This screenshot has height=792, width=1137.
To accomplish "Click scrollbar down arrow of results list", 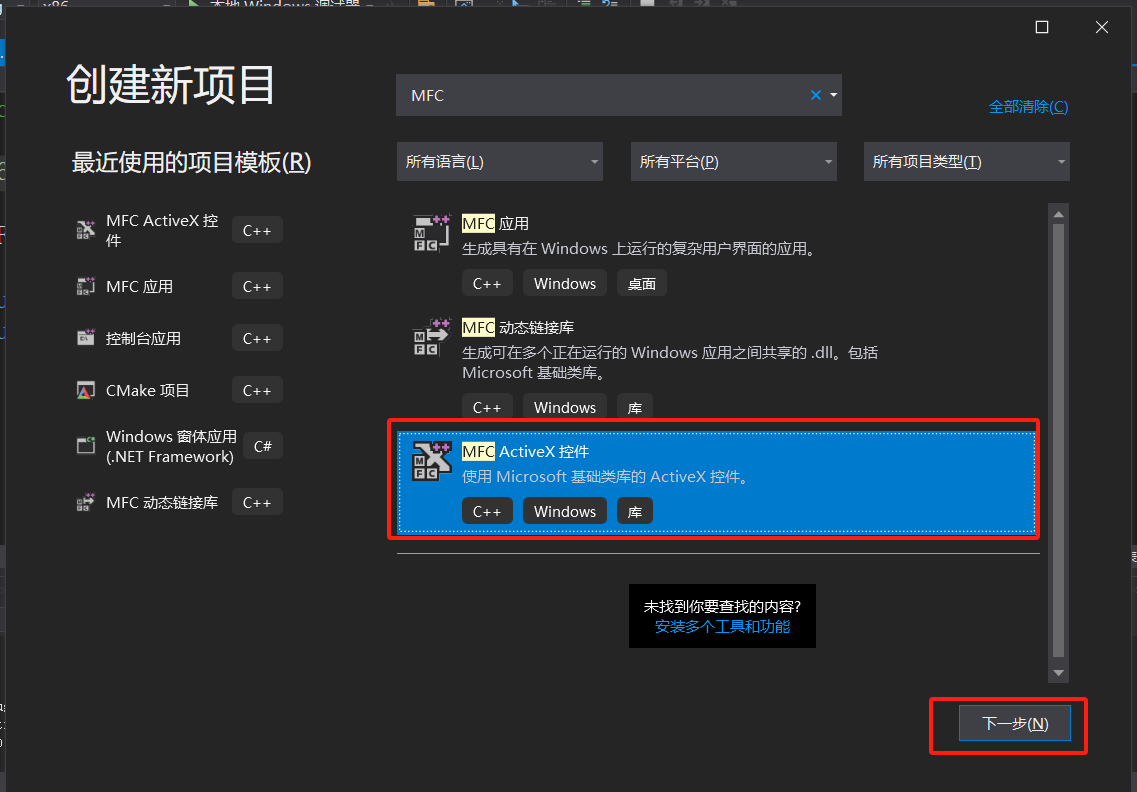I will click(1059, 672).
